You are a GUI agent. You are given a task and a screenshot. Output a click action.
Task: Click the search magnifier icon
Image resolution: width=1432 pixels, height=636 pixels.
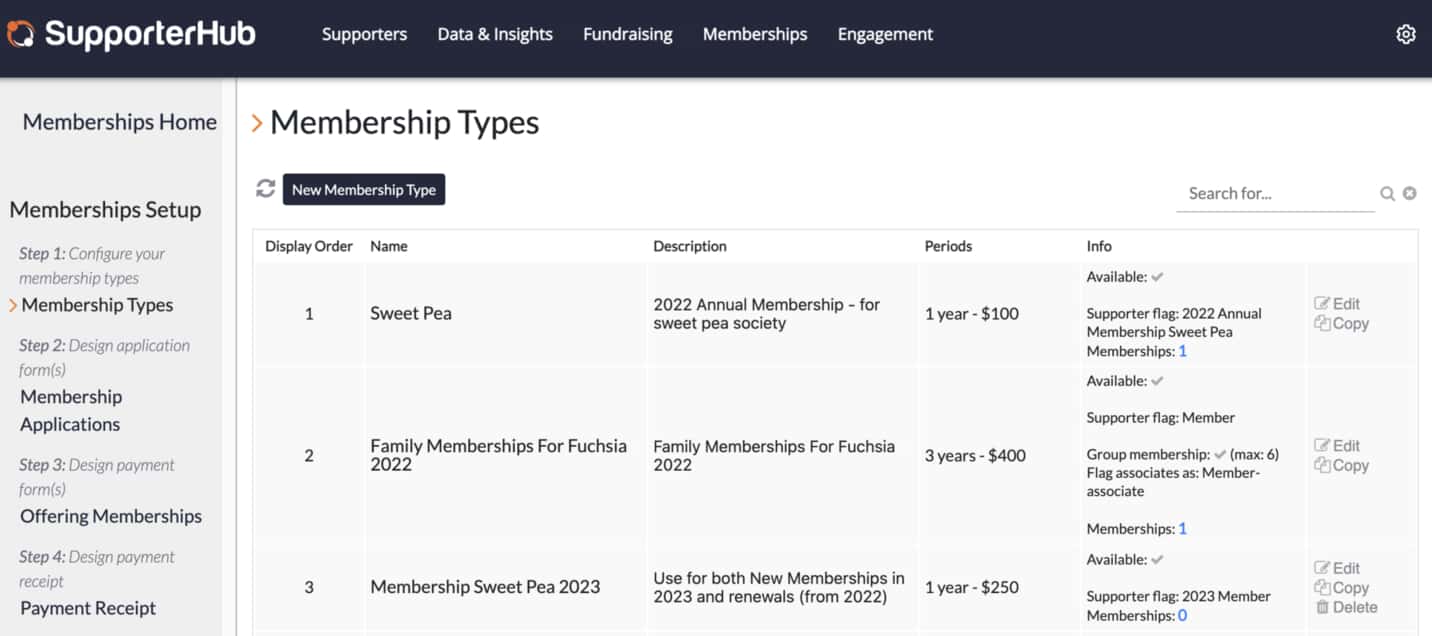click(x=1387, y=194)
